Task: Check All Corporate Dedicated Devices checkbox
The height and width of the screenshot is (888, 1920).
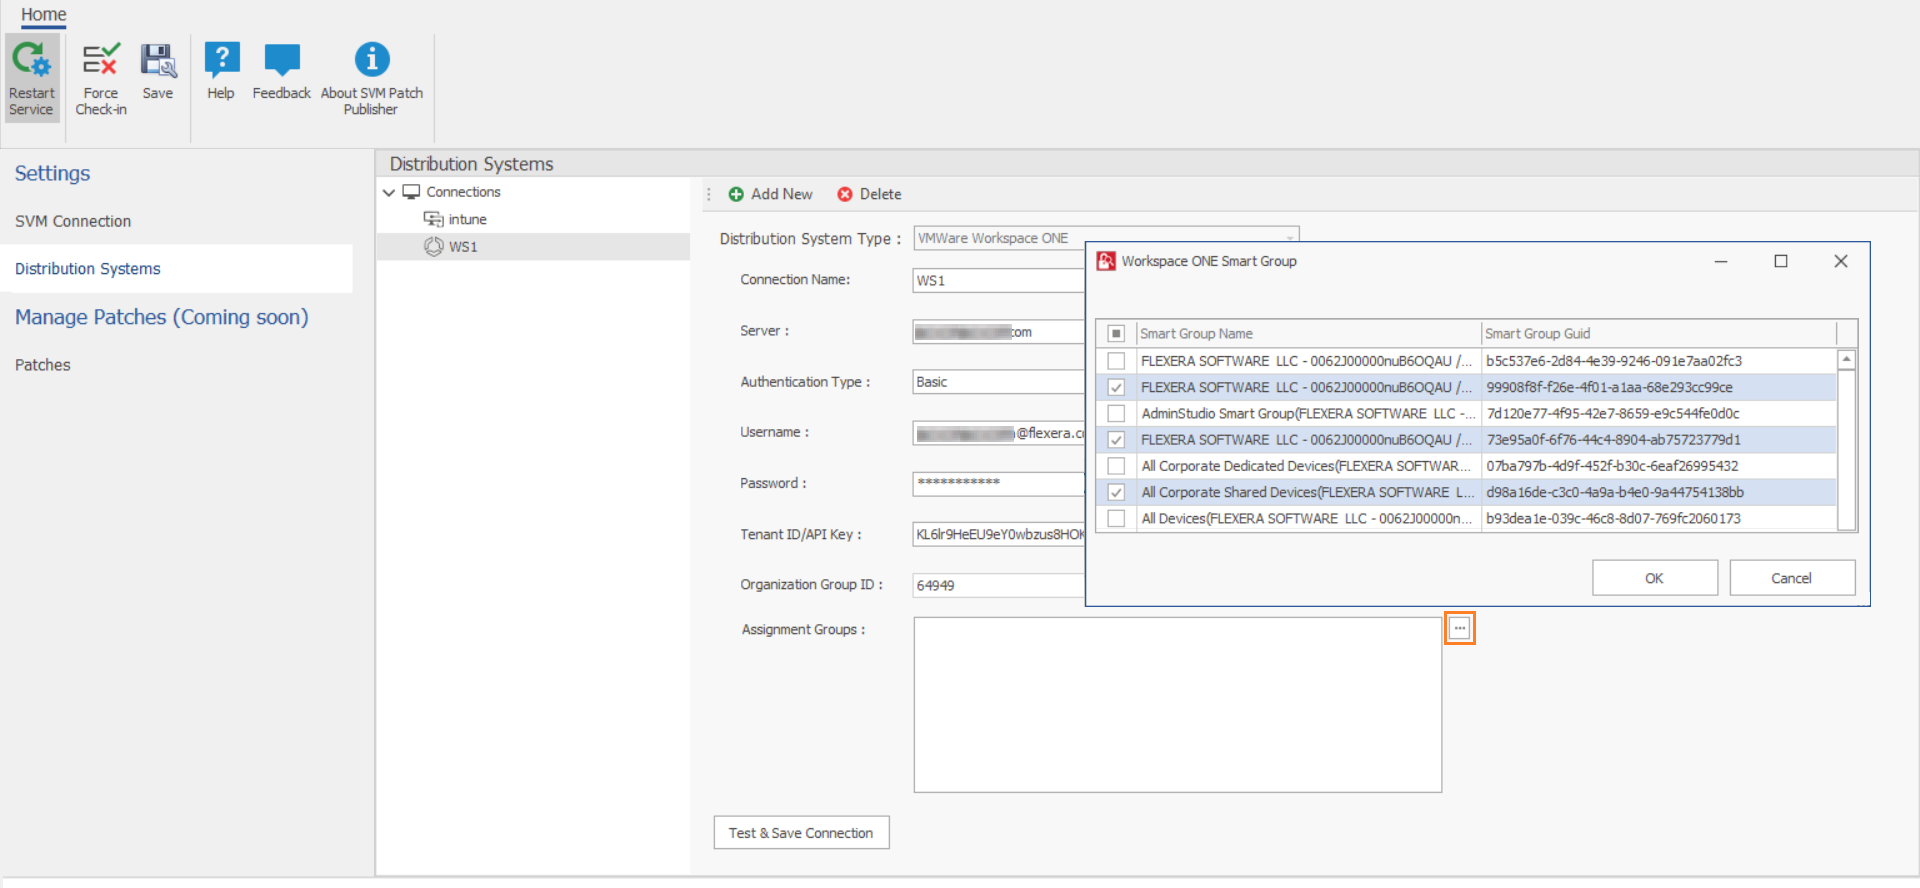Action: click(x=1117, y=466)
